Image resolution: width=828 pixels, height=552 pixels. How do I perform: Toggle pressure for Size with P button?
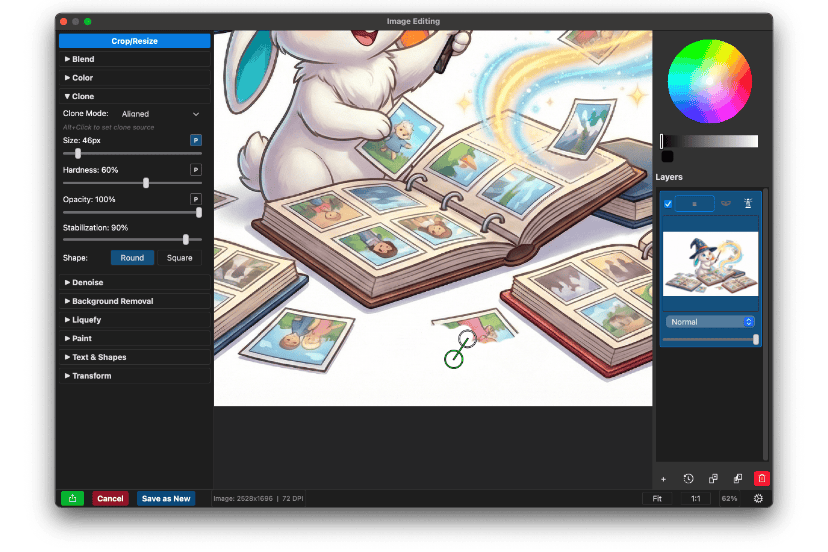tap(195, 141)
